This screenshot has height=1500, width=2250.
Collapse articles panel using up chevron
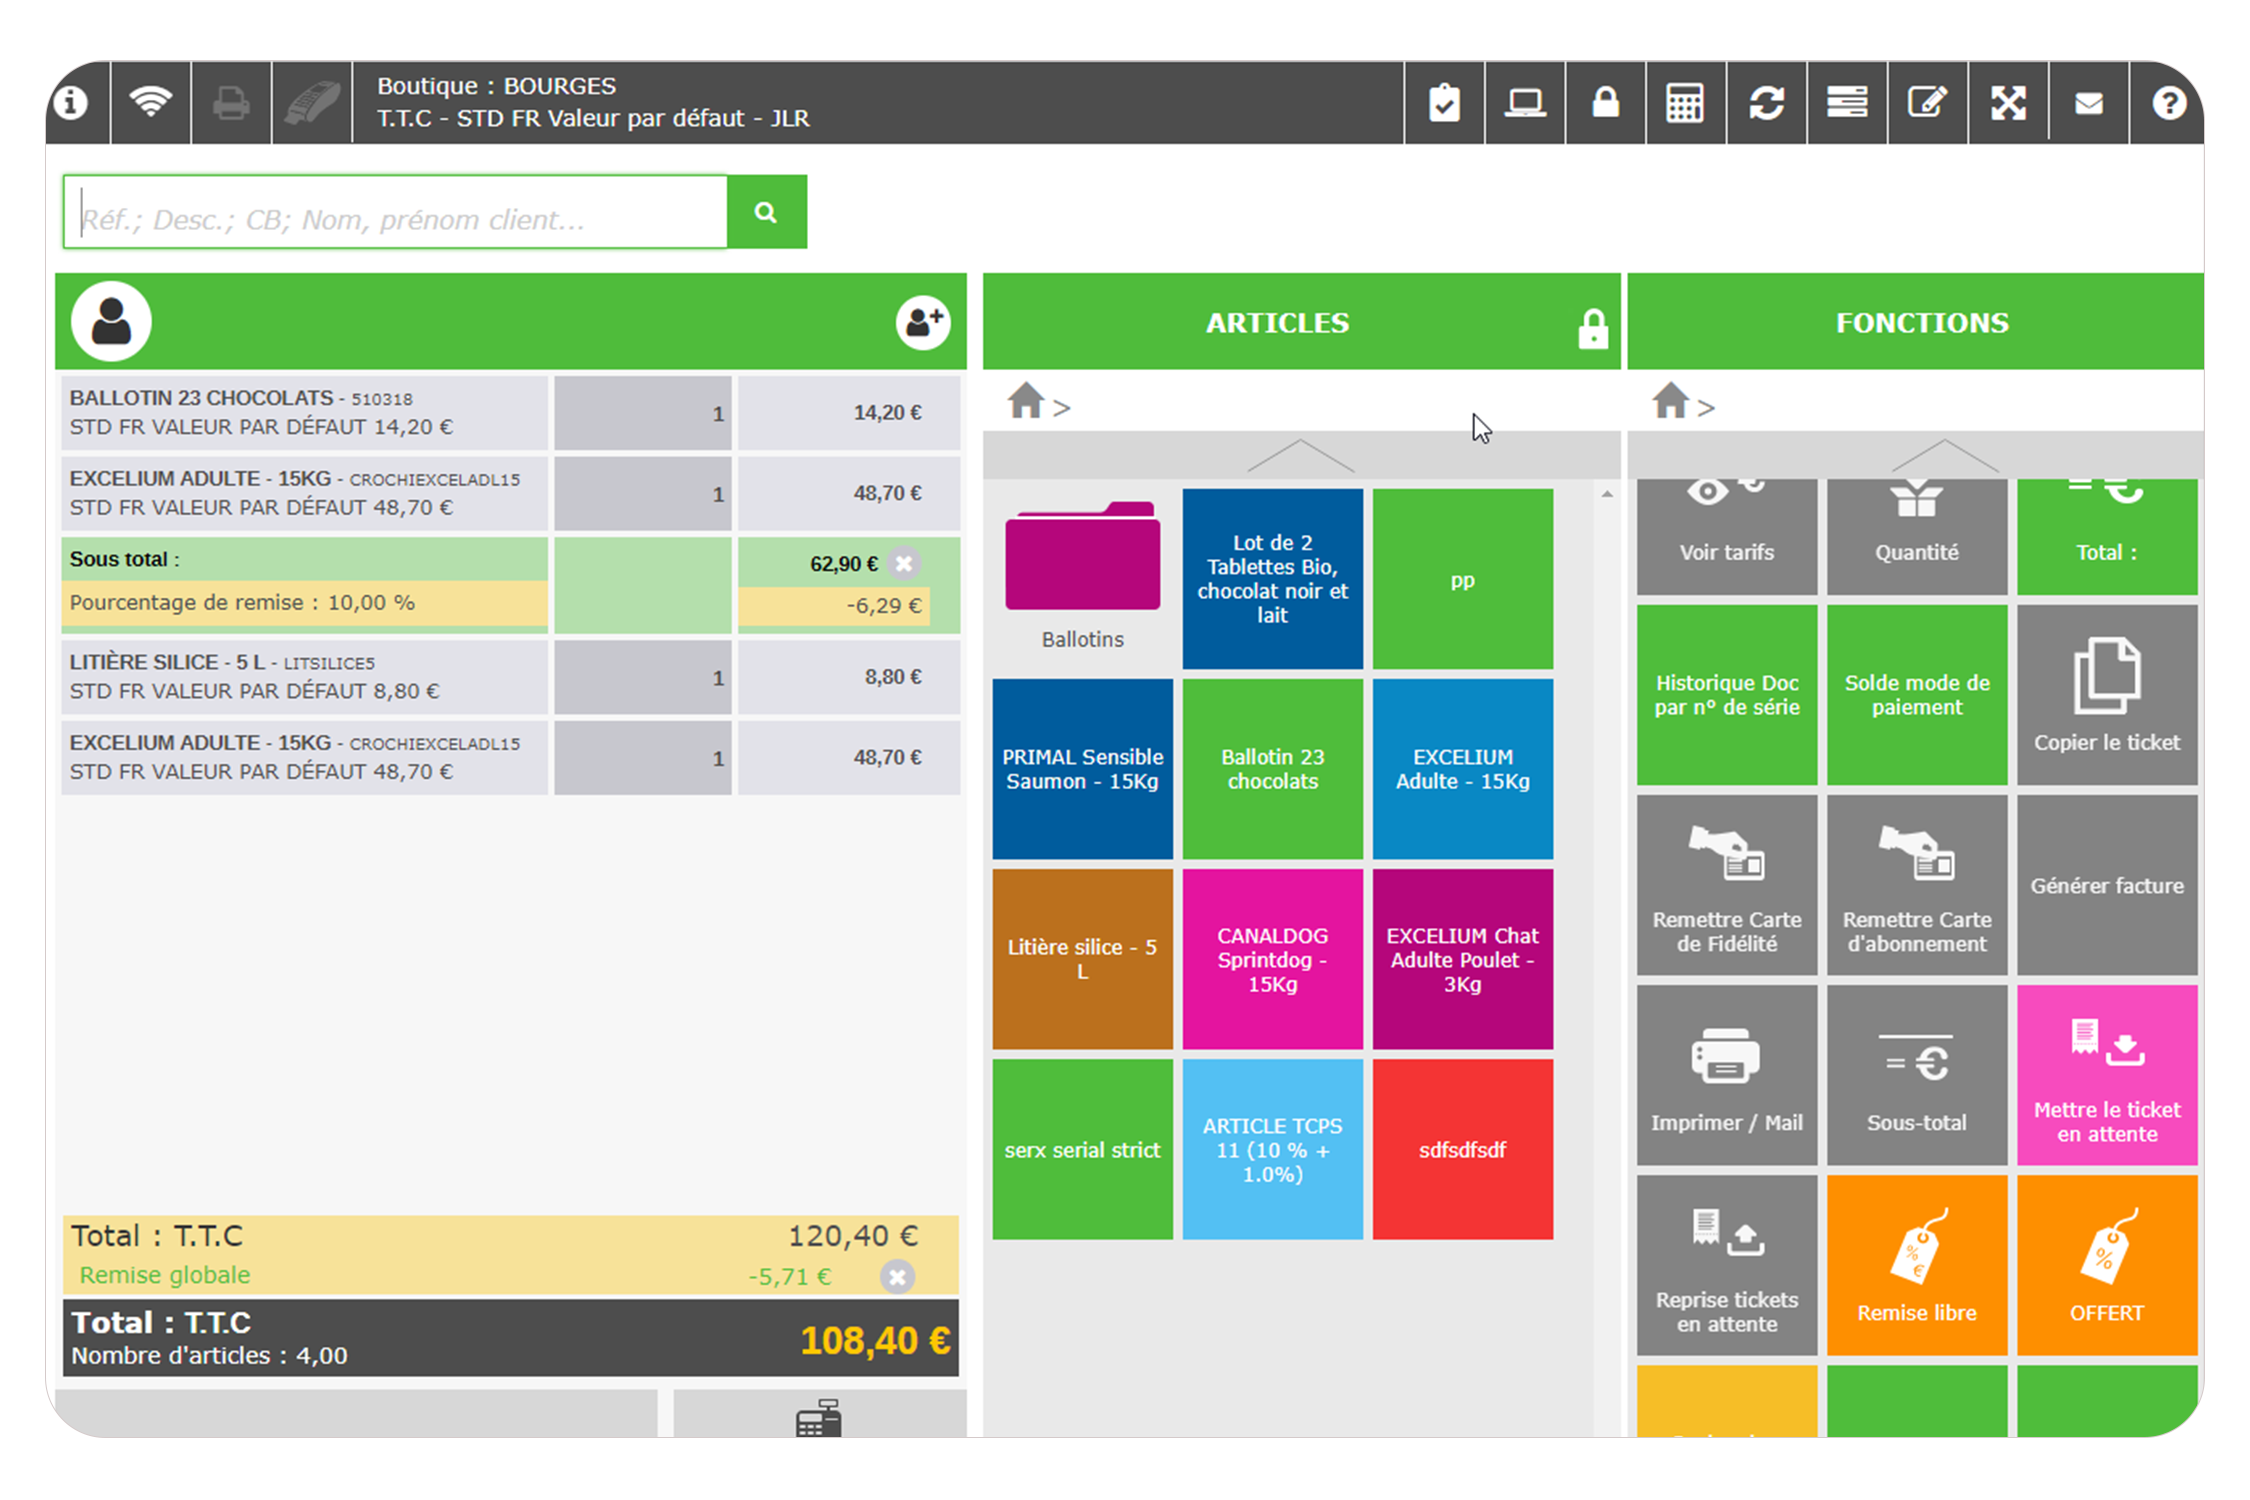1300,455
